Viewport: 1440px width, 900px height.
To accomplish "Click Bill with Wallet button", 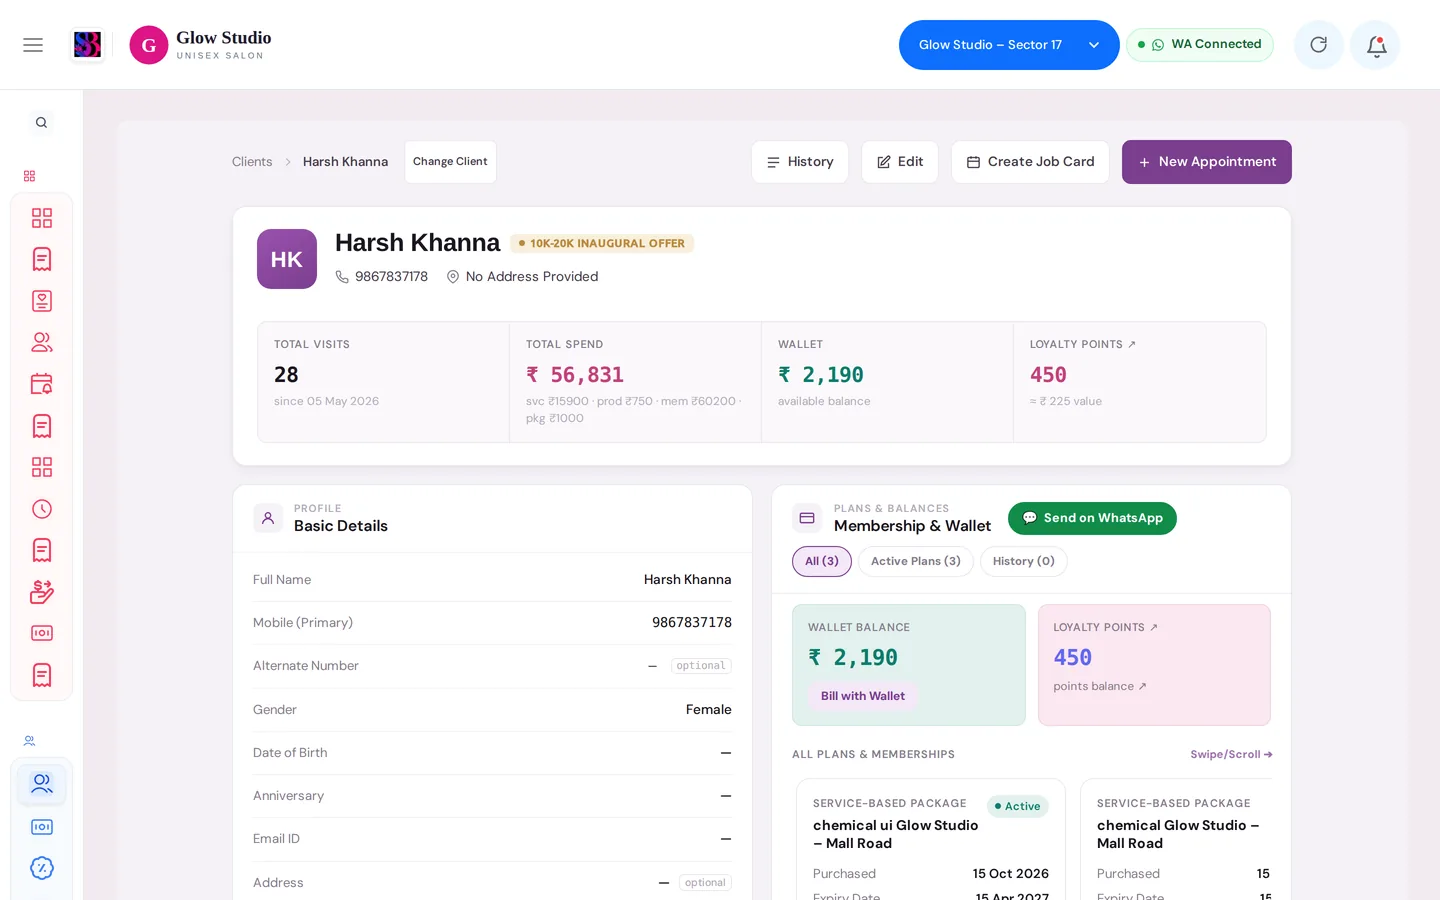I will 863,696.
